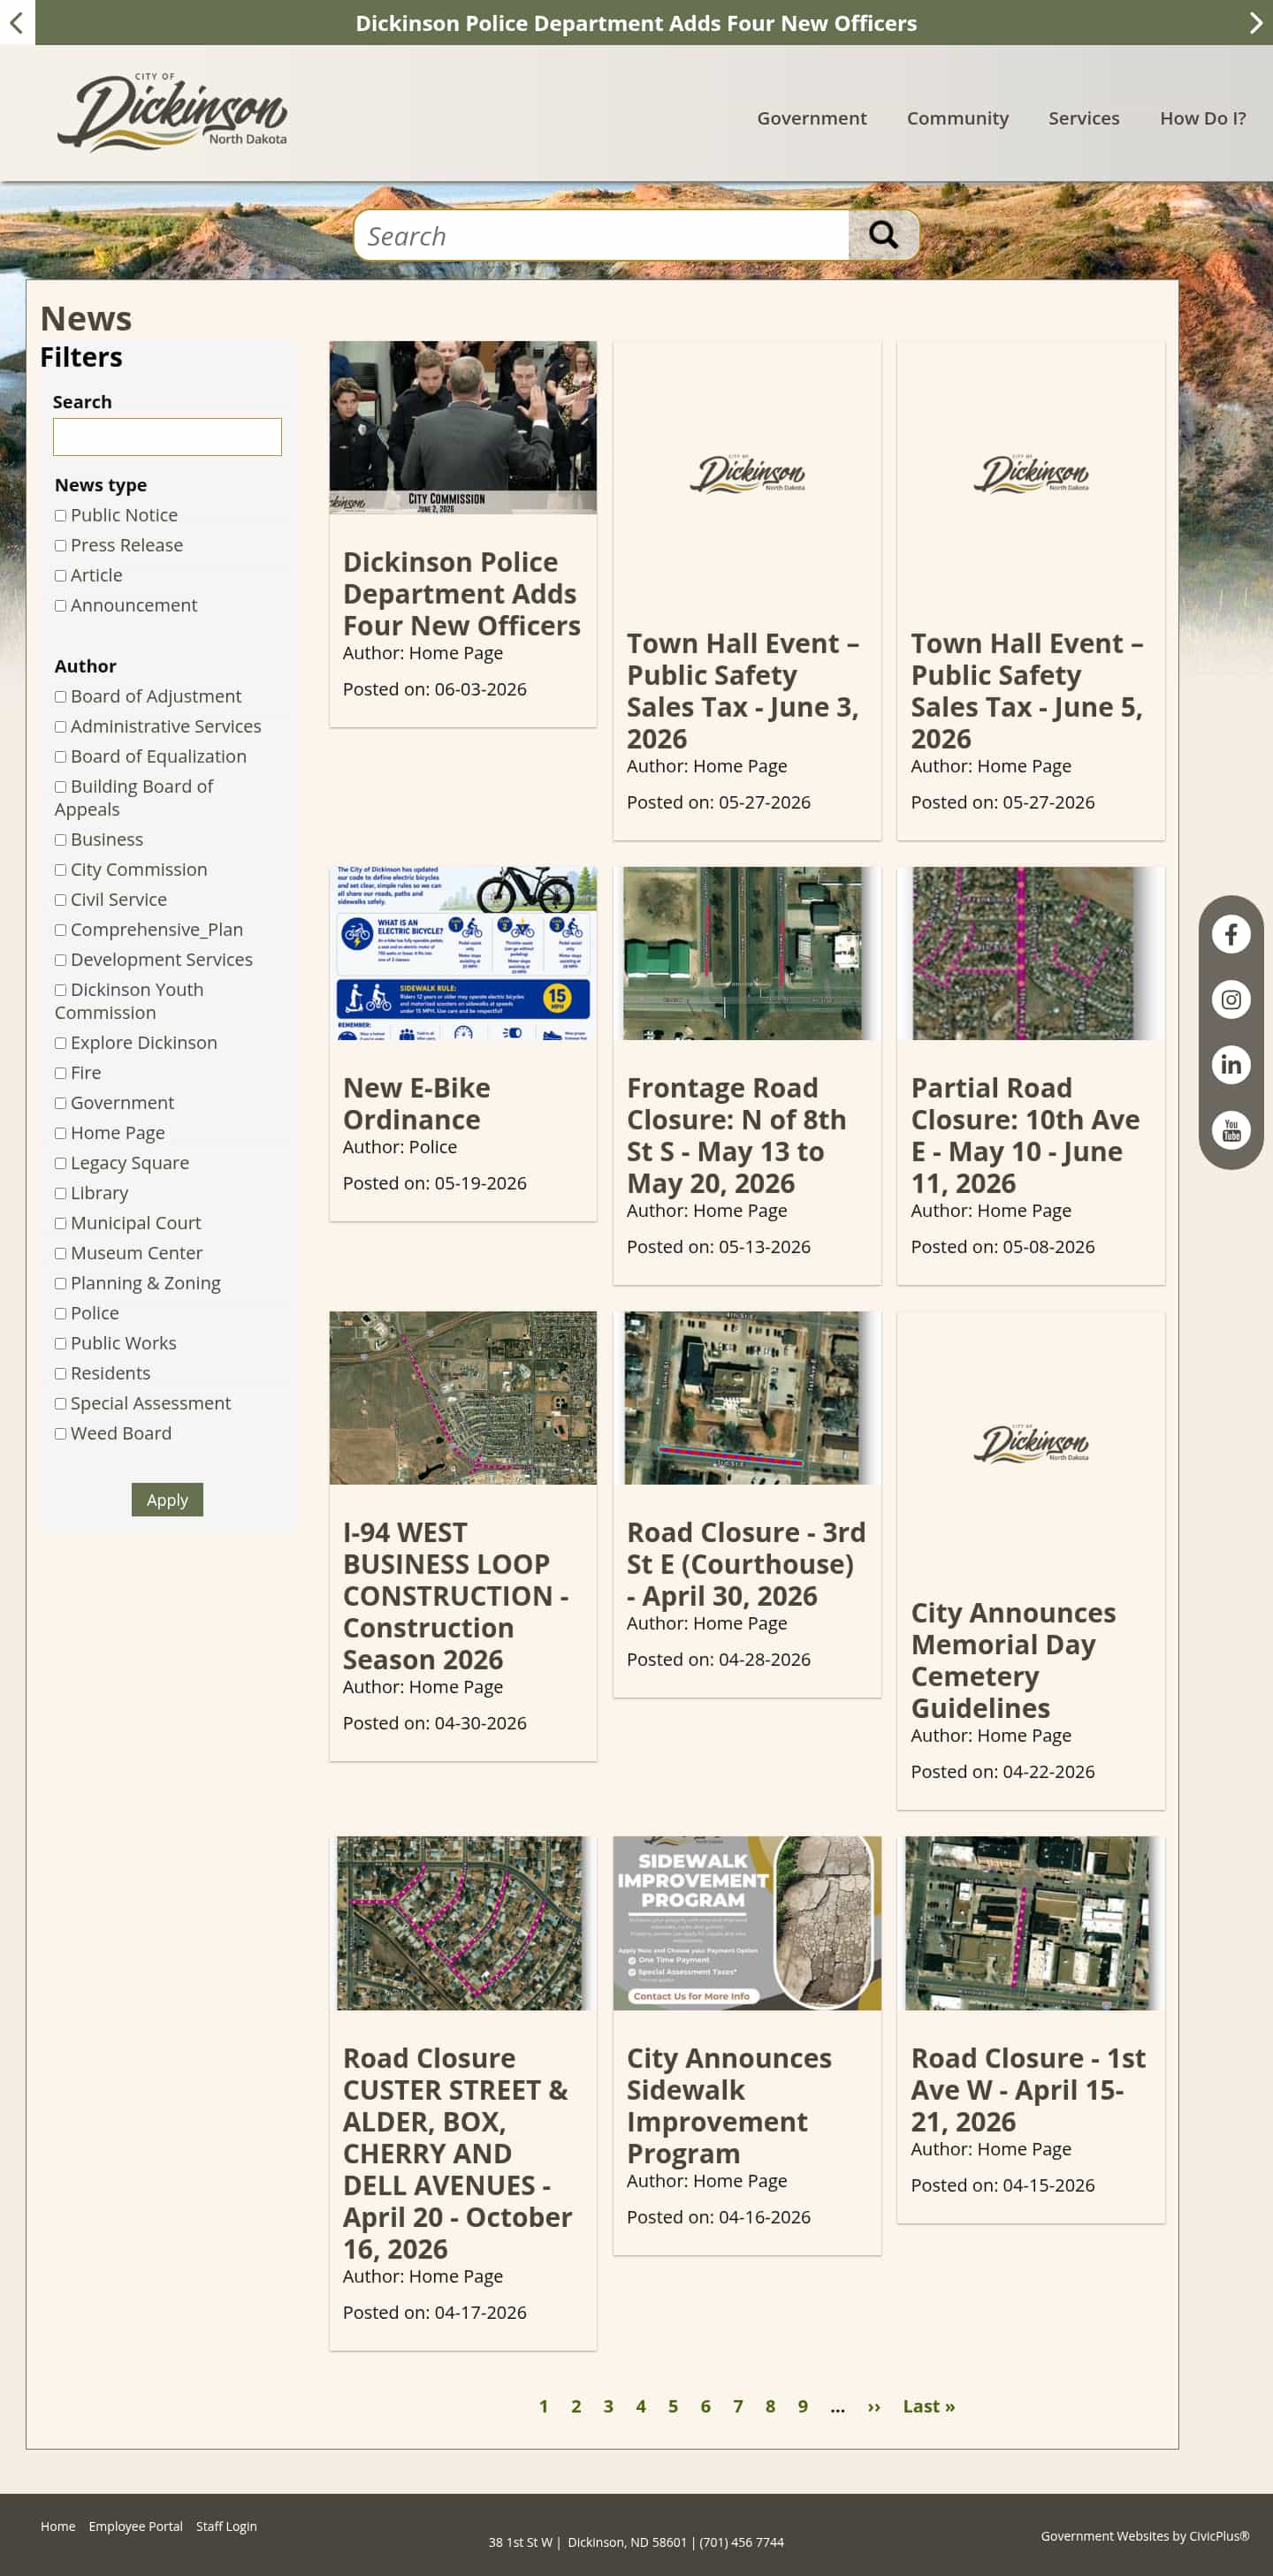Check the Library author checkbox
The image size is (1273, 2576).
point(61,1194)
